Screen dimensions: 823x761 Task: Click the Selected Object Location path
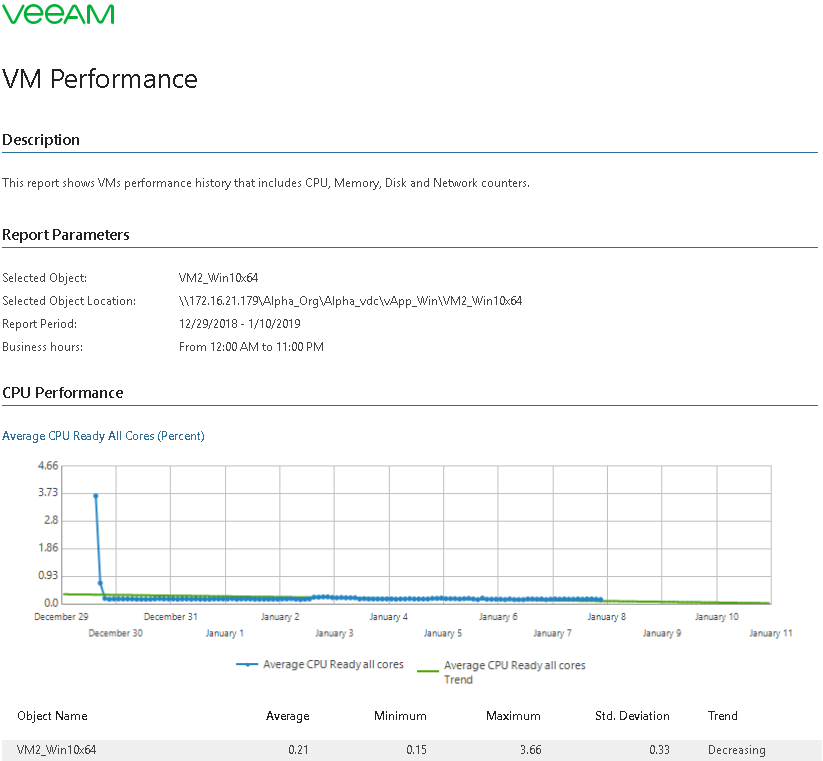350,301
